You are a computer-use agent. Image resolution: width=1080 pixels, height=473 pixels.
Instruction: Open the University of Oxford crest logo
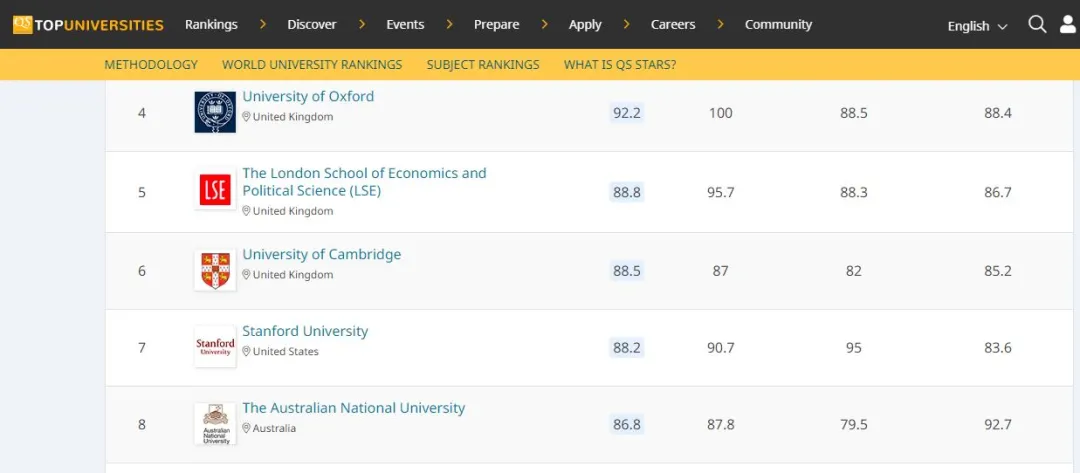215,112
